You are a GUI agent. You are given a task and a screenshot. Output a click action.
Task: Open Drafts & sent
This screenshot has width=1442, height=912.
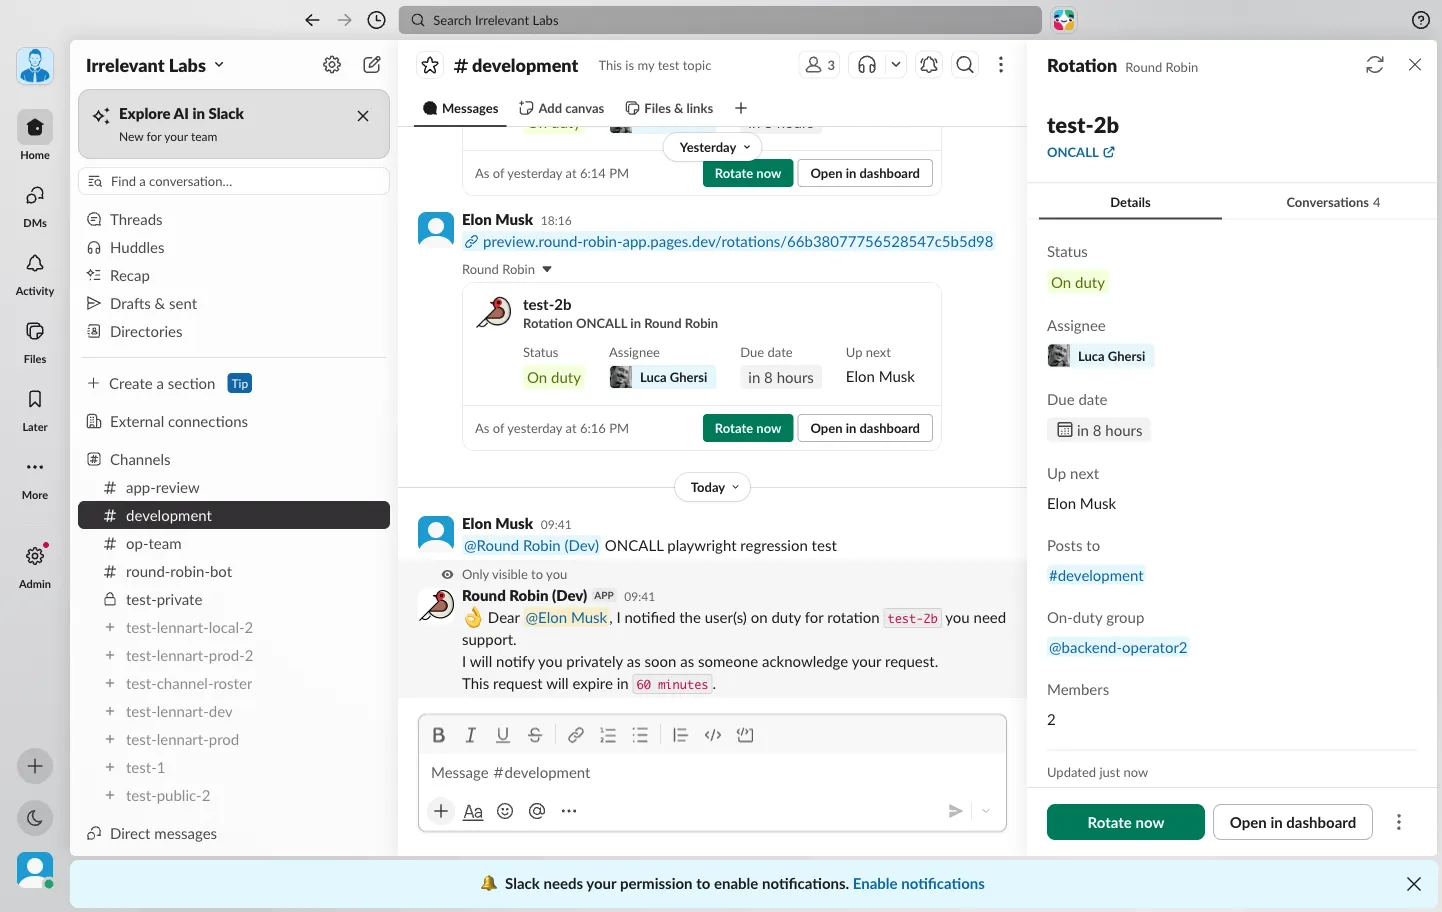click(234, 303)
